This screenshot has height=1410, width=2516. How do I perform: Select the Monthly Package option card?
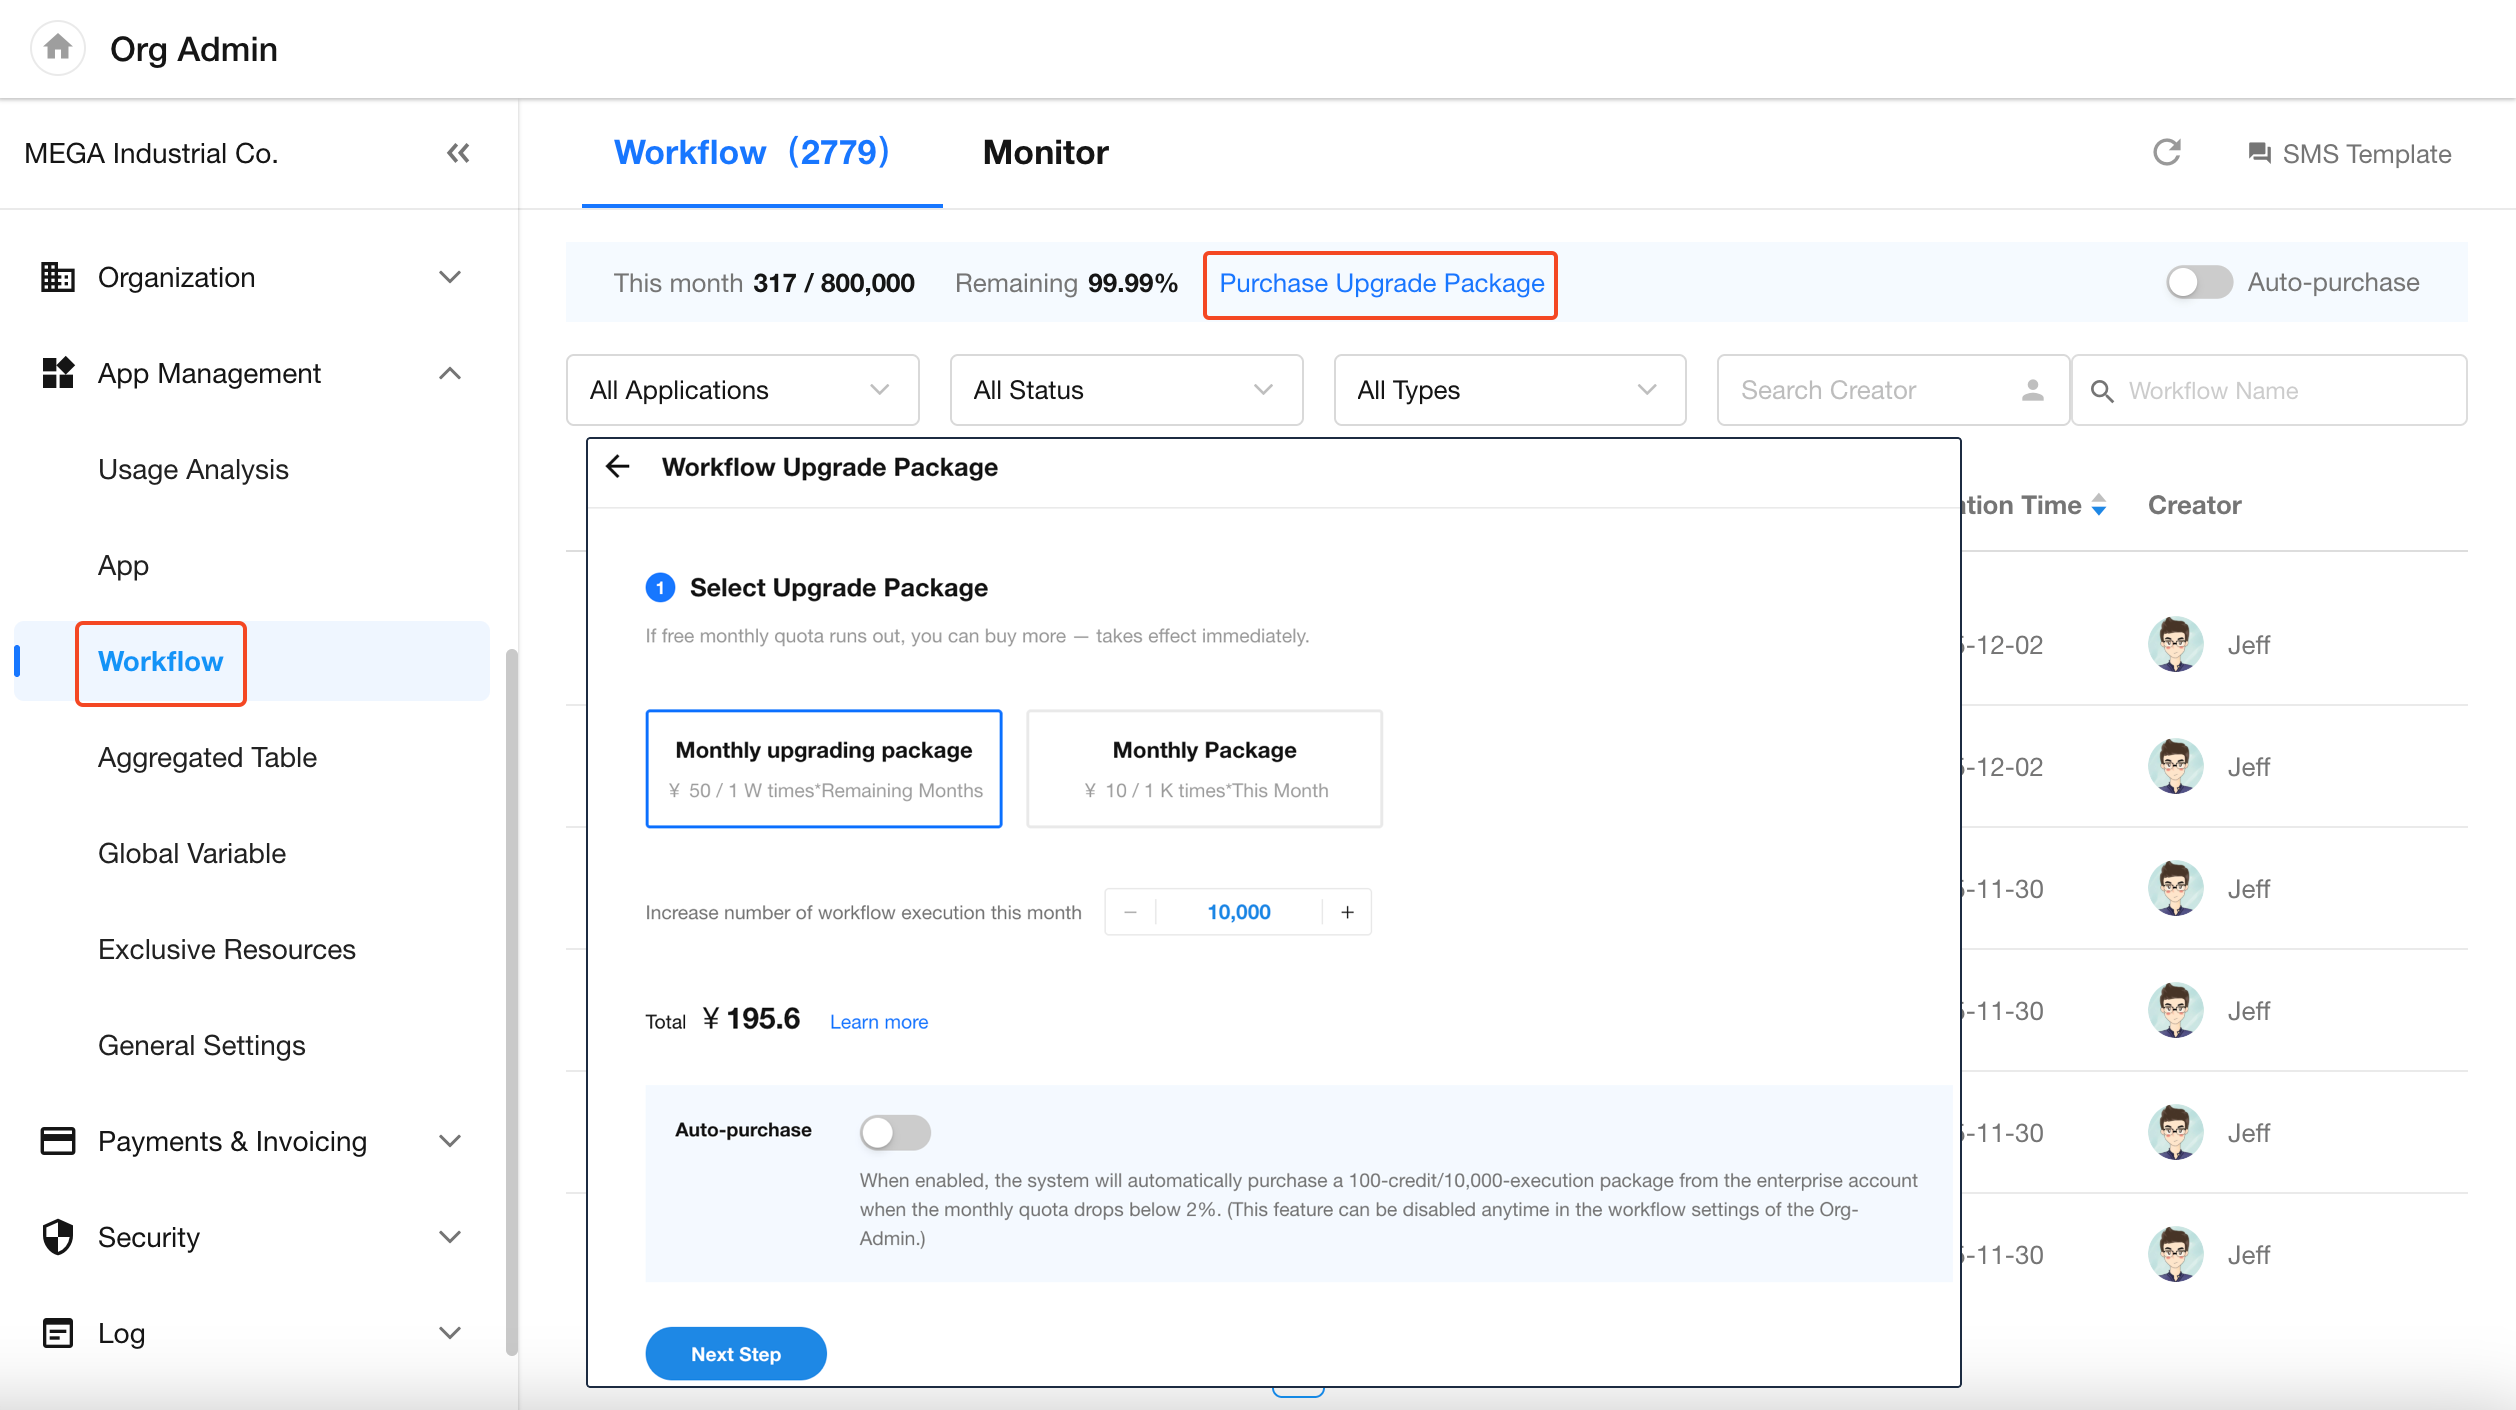click(x=1204, y=768)
